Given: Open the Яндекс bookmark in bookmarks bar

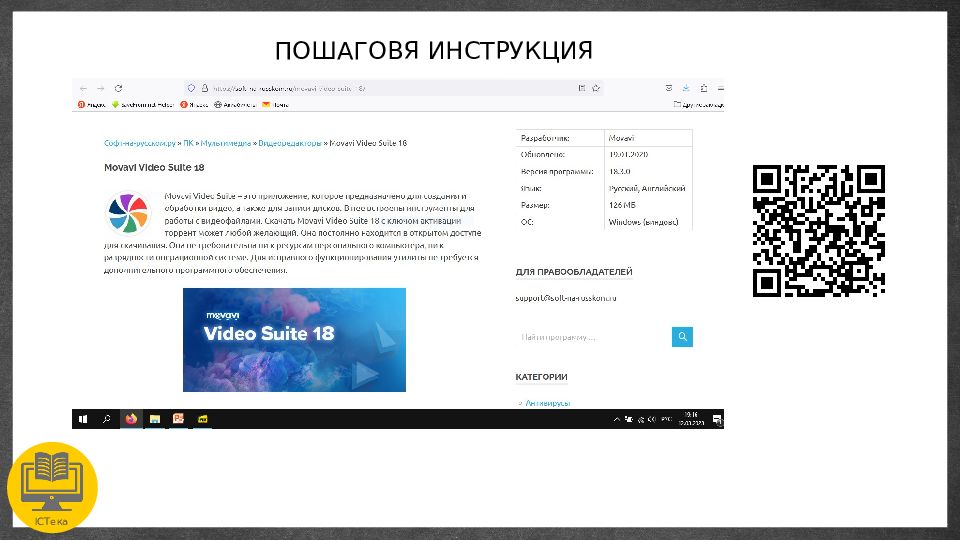Looking at the screenshot, I should 92,104.
